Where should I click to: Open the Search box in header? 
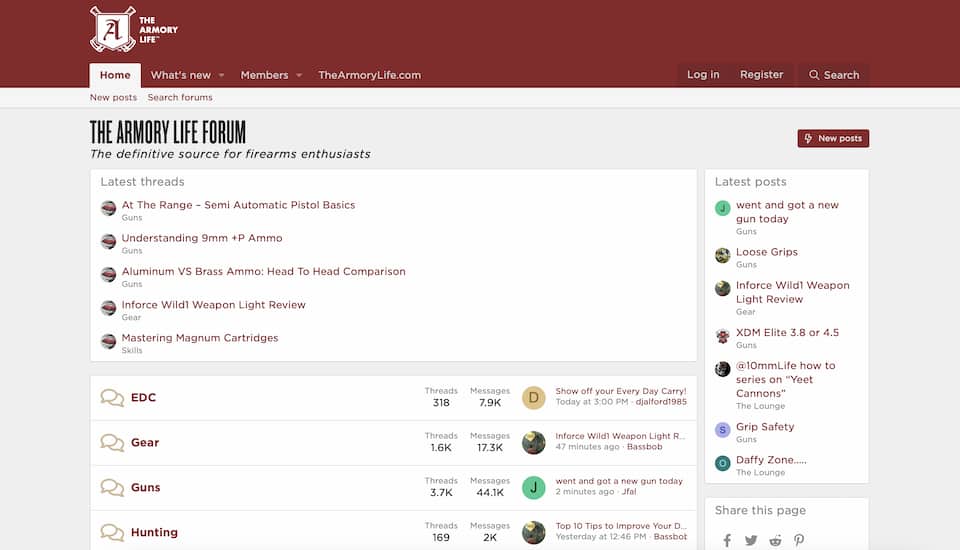tap(833, 75)
